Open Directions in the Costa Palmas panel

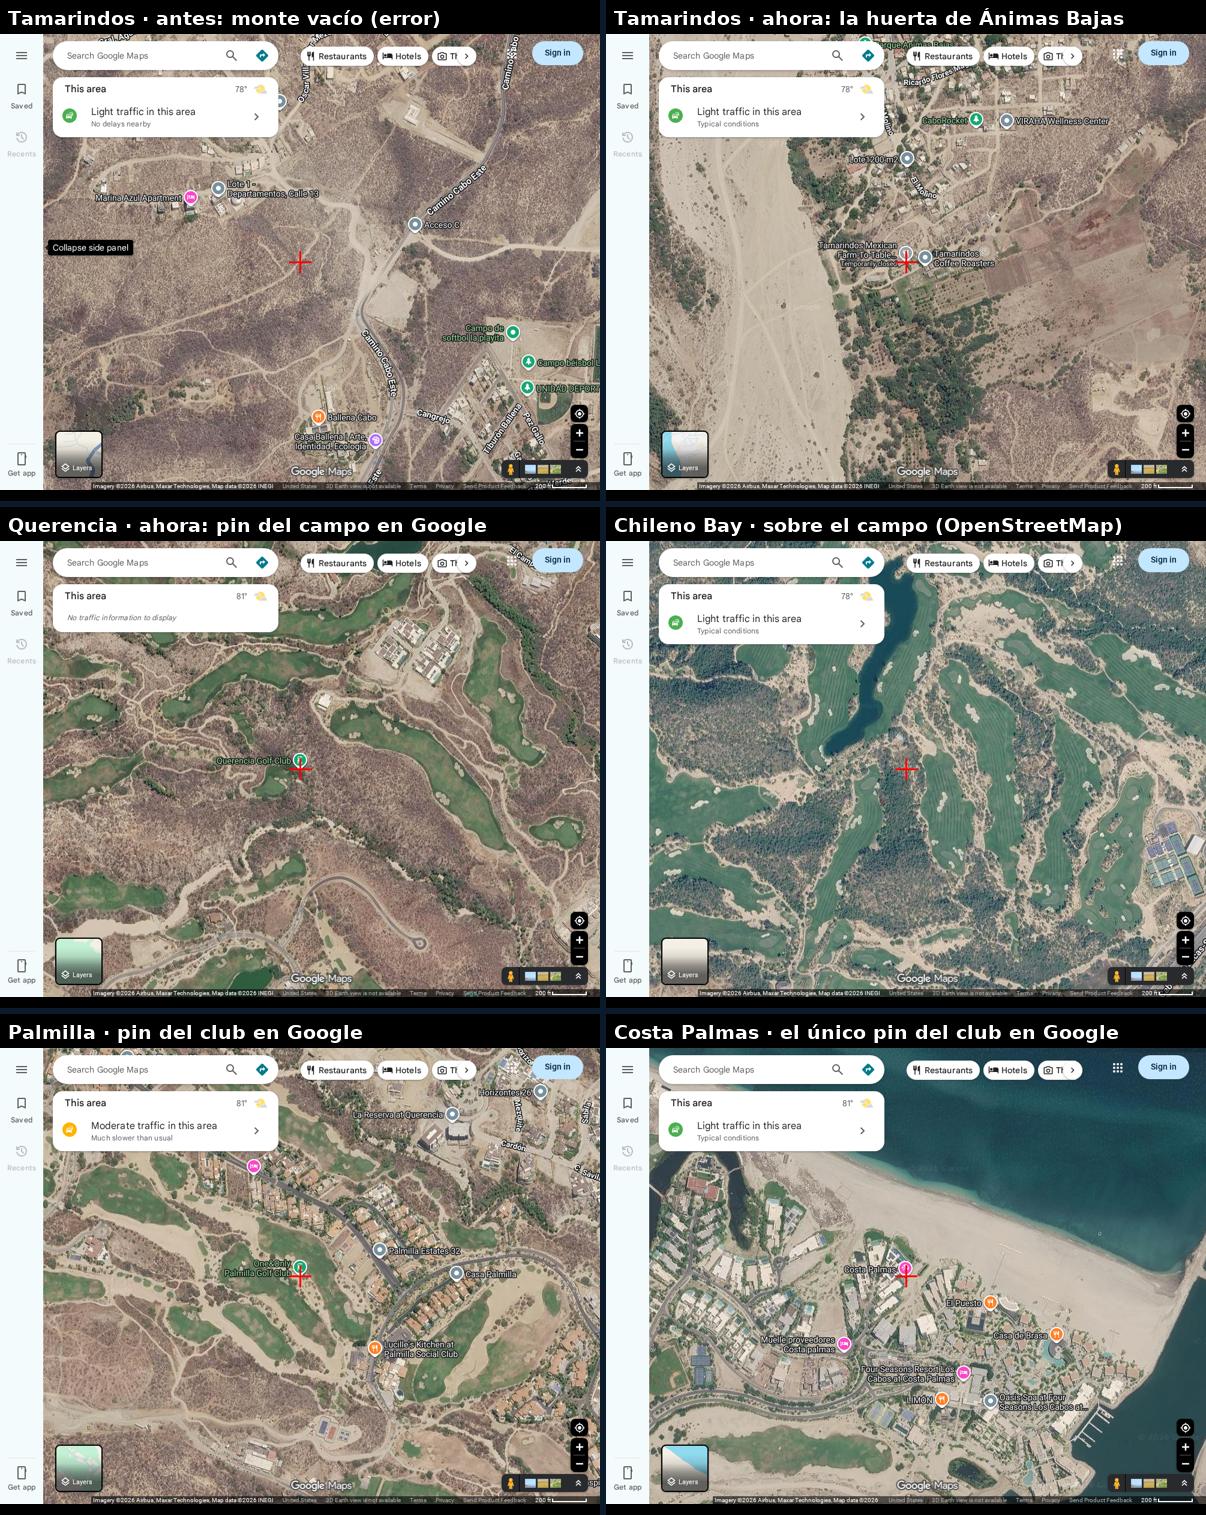pyautogui.click(x=868, y=1070)
